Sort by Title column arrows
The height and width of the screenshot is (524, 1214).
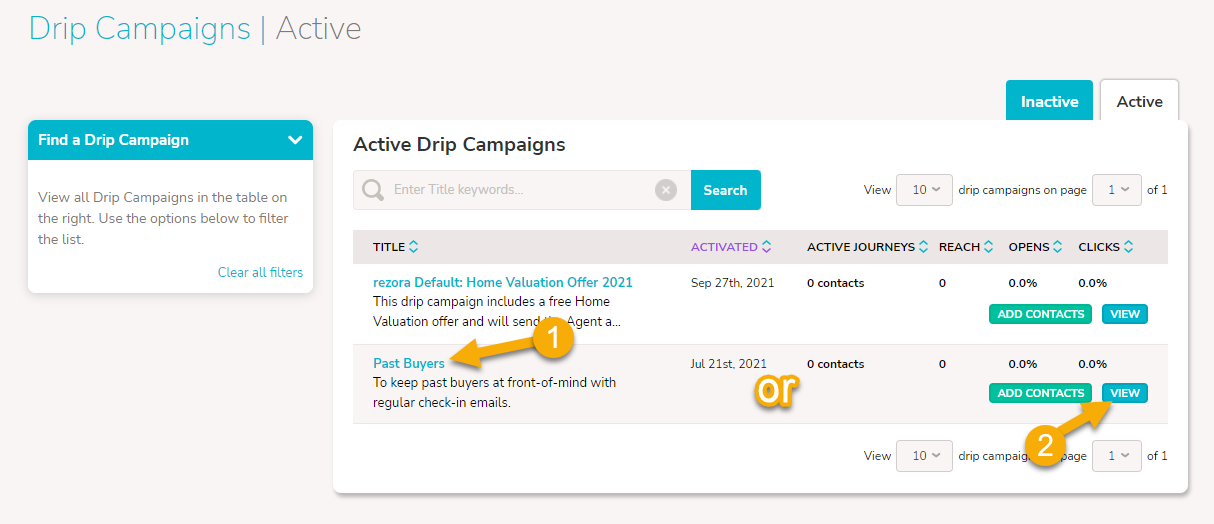tap(414, 247)
